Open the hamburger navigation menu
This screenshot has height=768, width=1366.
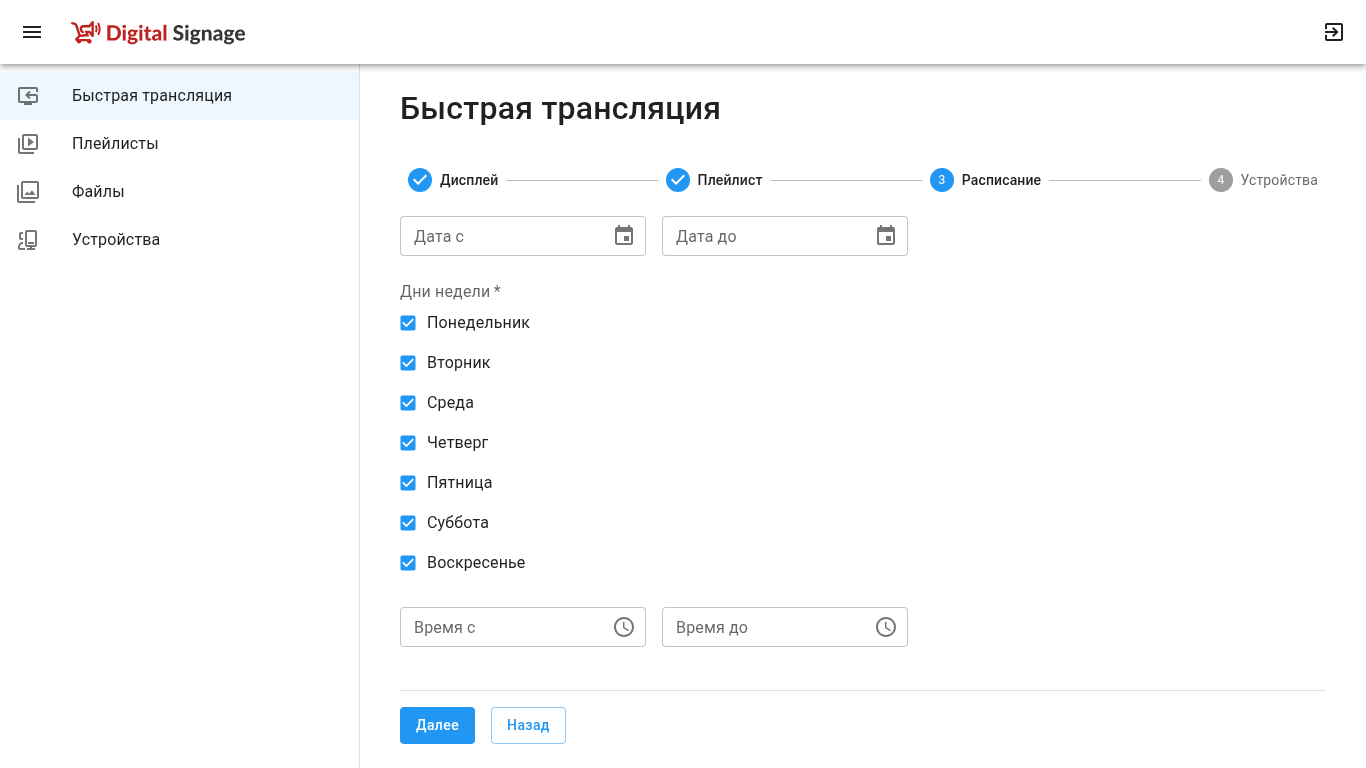tap(32, 32)
